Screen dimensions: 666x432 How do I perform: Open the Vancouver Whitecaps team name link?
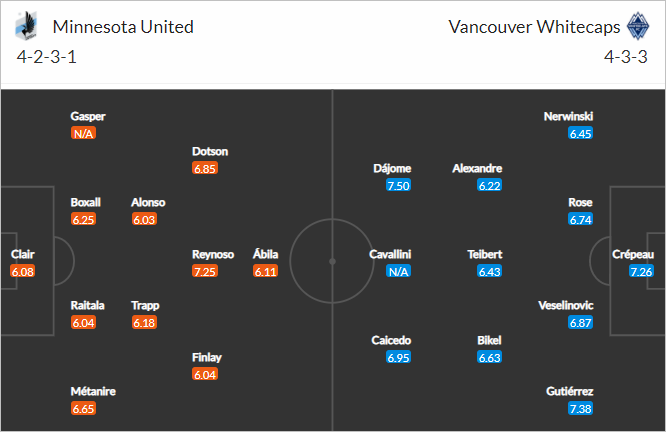point(534,27)
